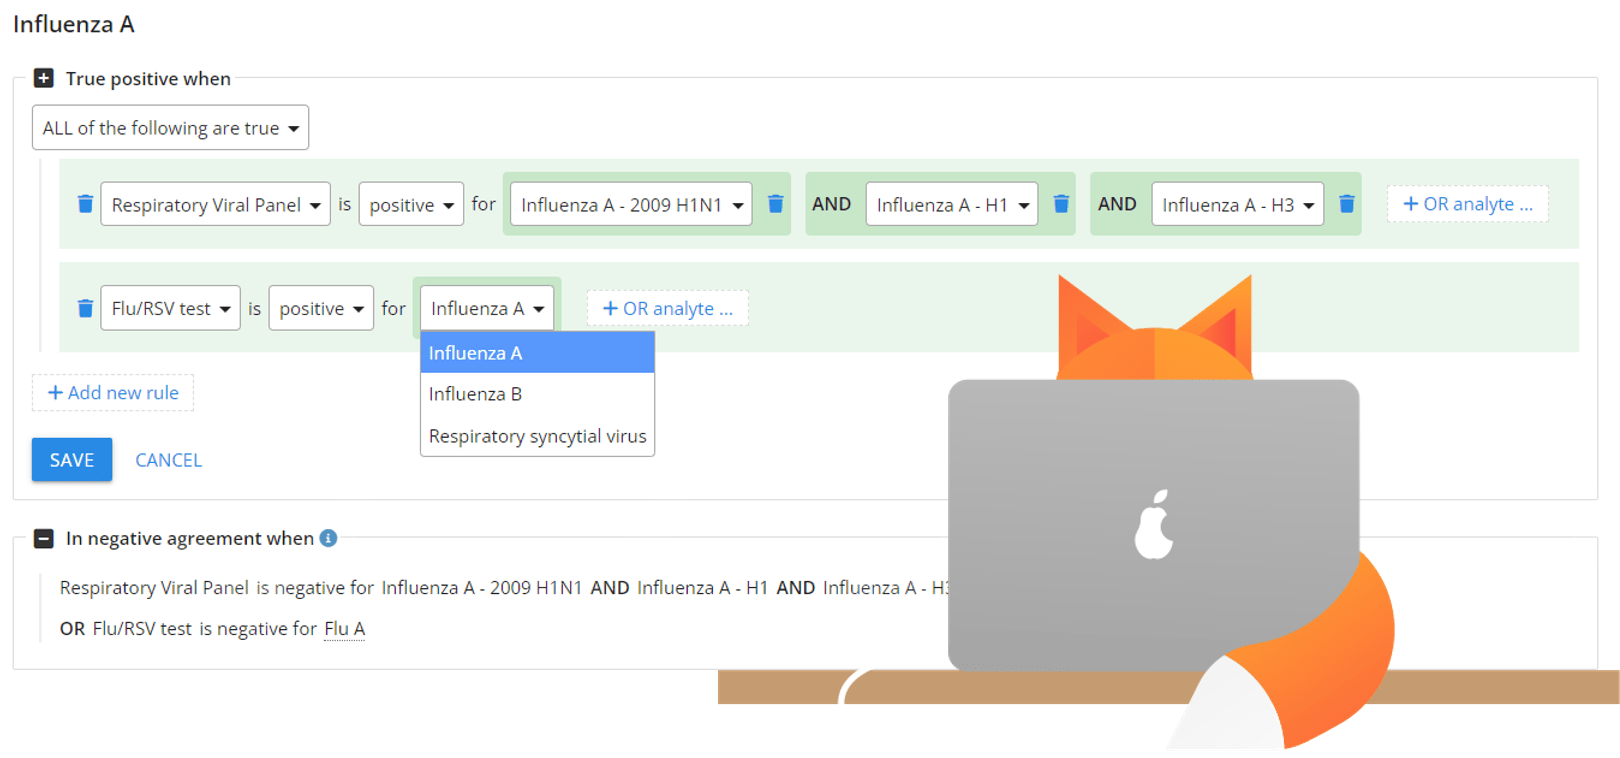The height and width of the screenshot is (758, 1620).
Task: Select highlighted Influenza A list option
Action: click(x=537, y=353)
